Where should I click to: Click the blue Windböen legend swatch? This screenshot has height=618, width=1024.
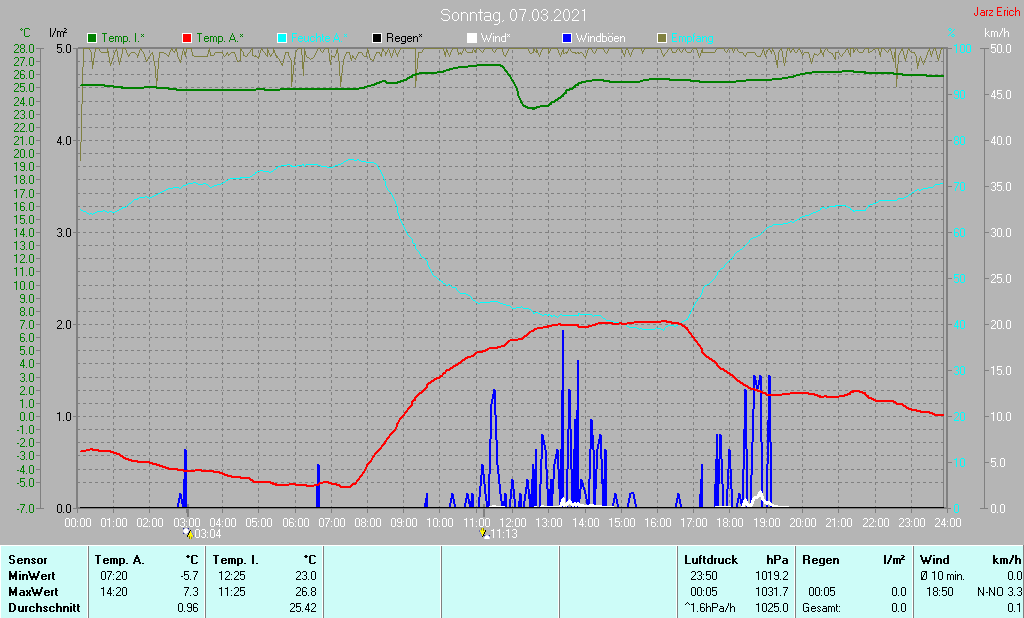point(566,38)
